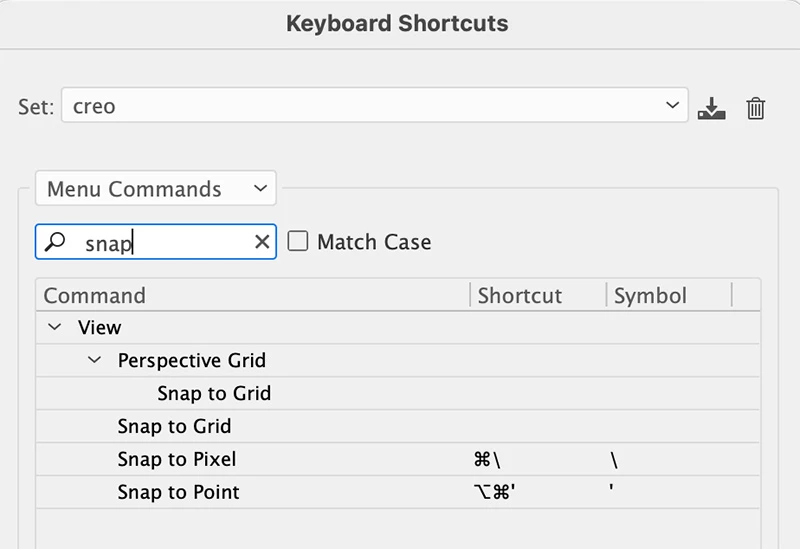Click the Snap to Point symbol cell

pyautogui.click(x=612, y=492)
